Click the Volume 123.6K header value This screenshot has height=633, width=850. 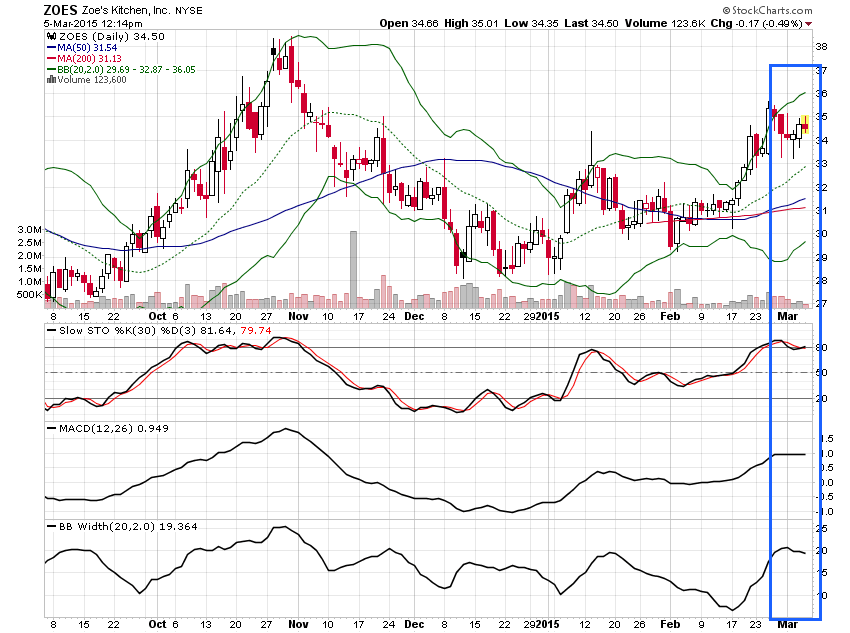pos(665,23)
